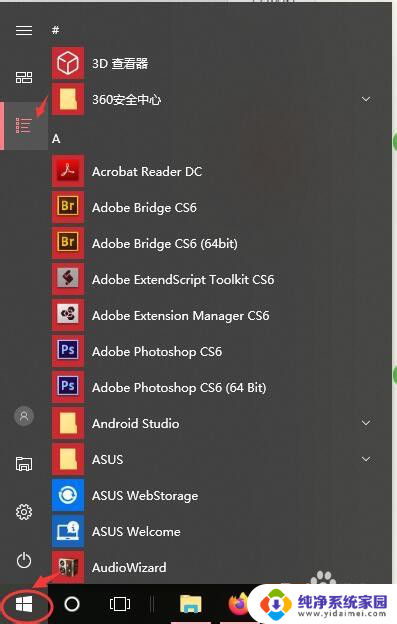Open ASUS WebStorage
Screen dimensions: 397x624
click(x=215, y=495)
